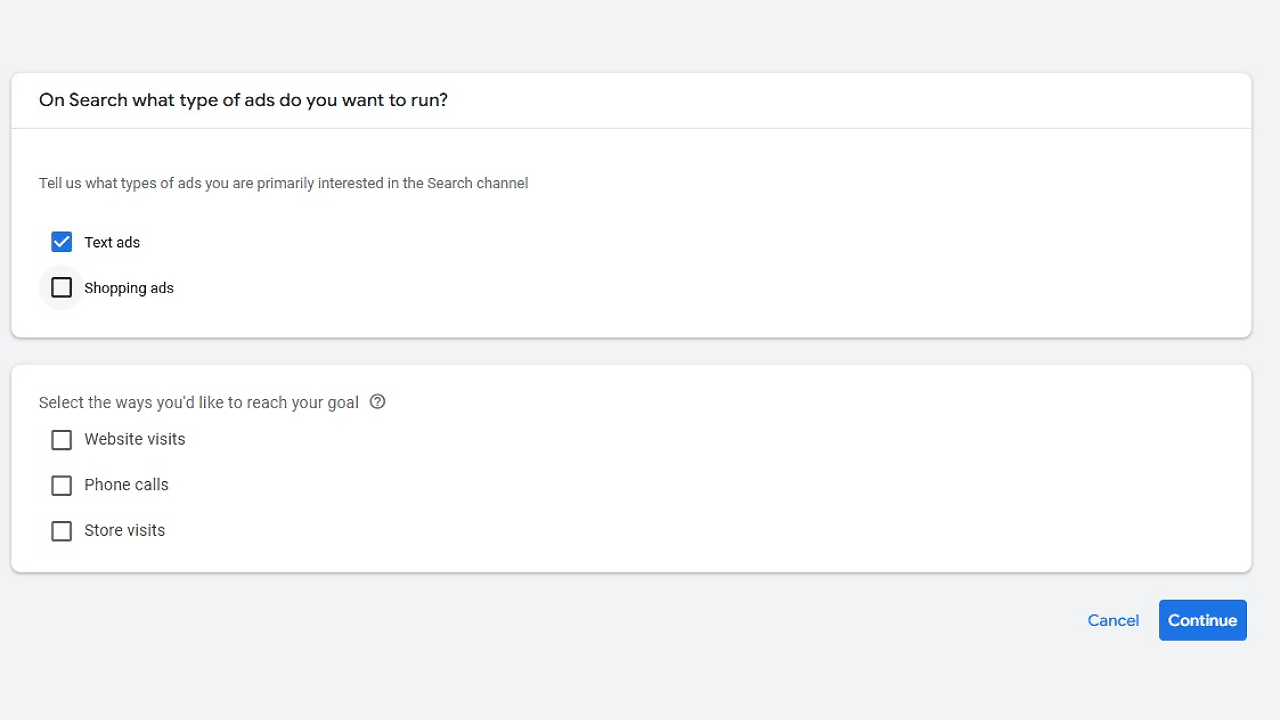Tick the Website visits checkbox
Screen dimensions: 1280x720
click(62, 440)
